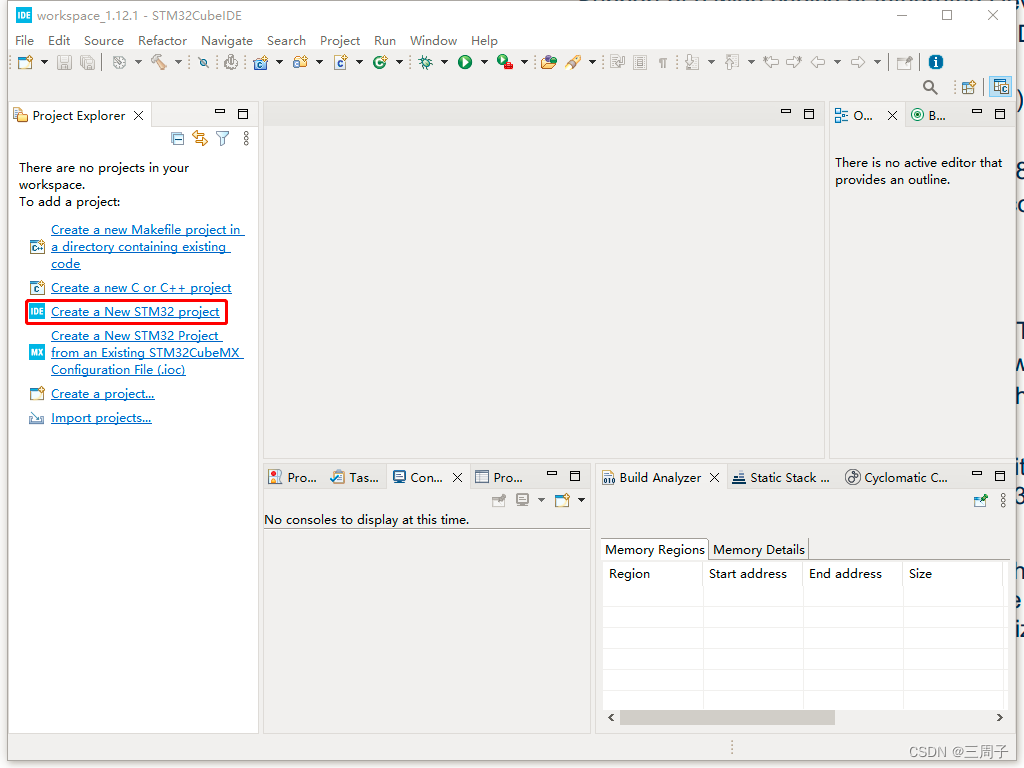This screenshot has height=768, width=1024.
Task: Open the External Tools dropdown arrow
Action: tap(524, 63)
